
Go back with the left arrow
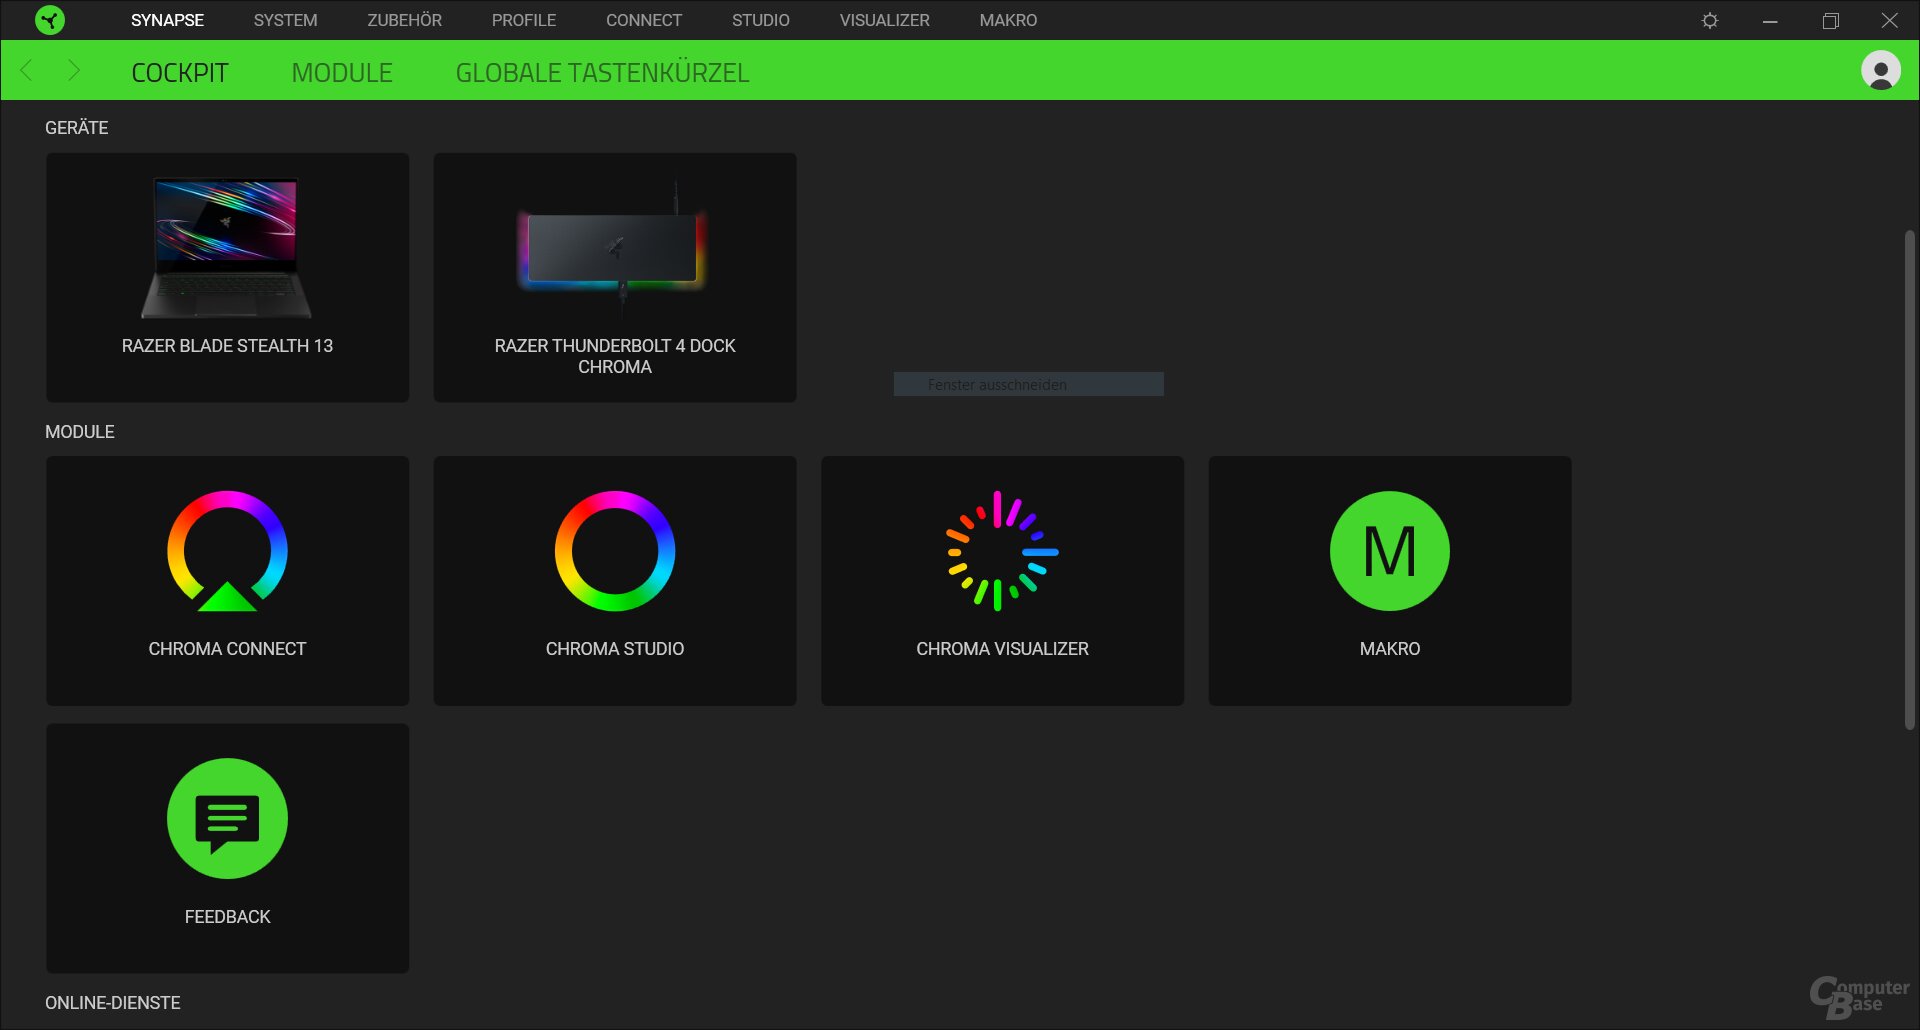[x=27, y=71]
